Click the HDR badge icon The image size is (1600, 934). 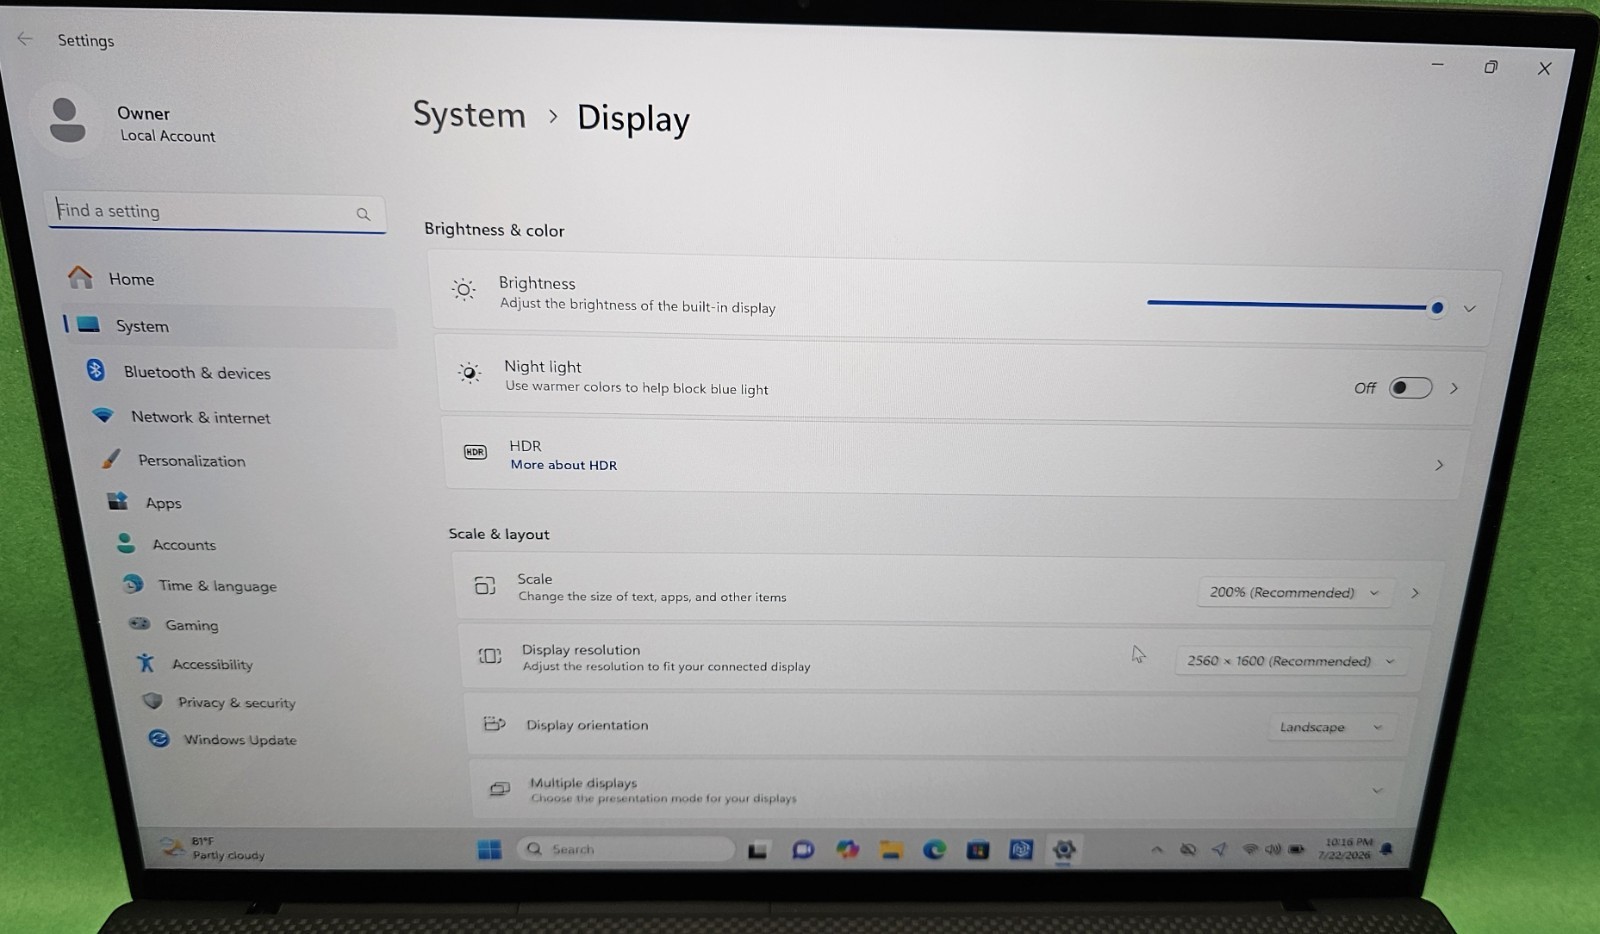(x=475, y=452)
